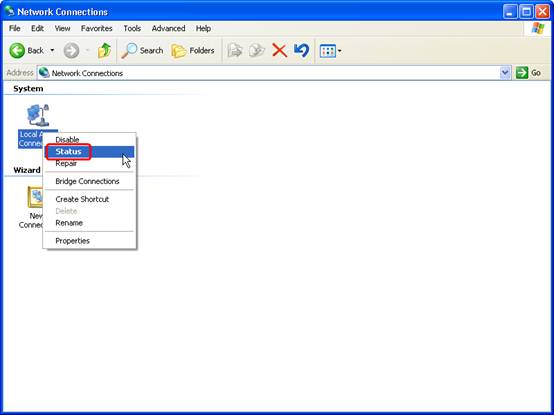
Task: Click the green Go button
Action: 528,73
